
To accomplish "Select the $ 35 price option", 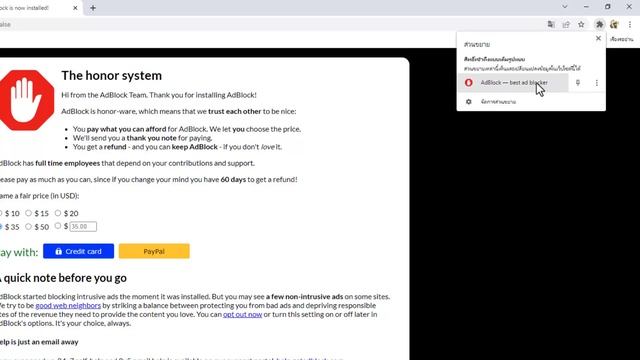I will (1, 227).
